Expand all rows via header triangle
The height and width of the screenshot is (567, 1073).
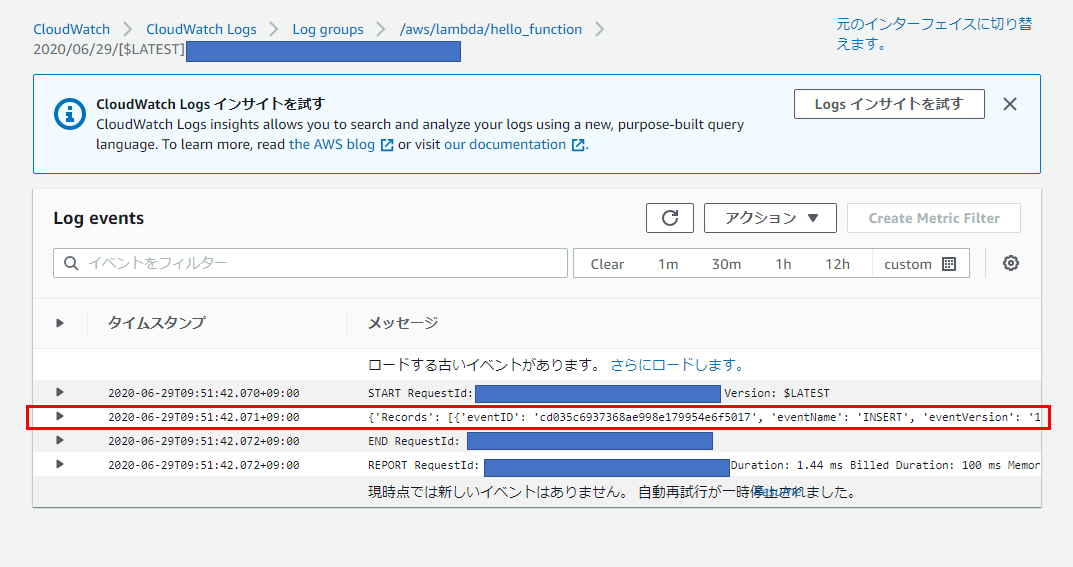tap(60, 323)
